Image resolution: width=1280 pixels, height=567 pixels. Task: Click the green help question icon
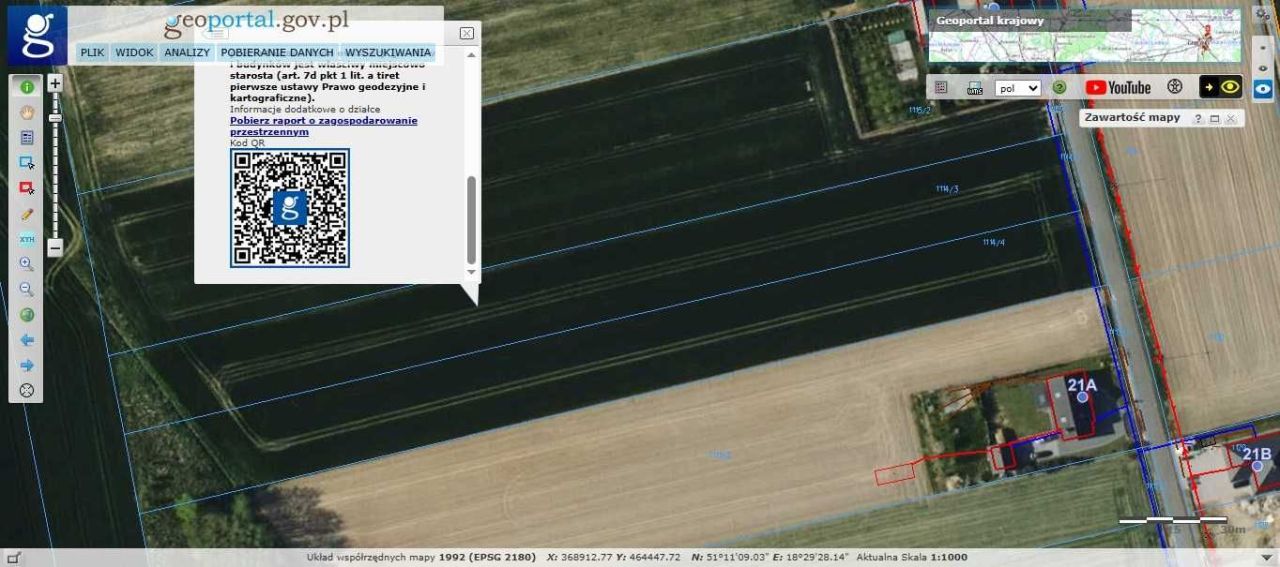1059,87
